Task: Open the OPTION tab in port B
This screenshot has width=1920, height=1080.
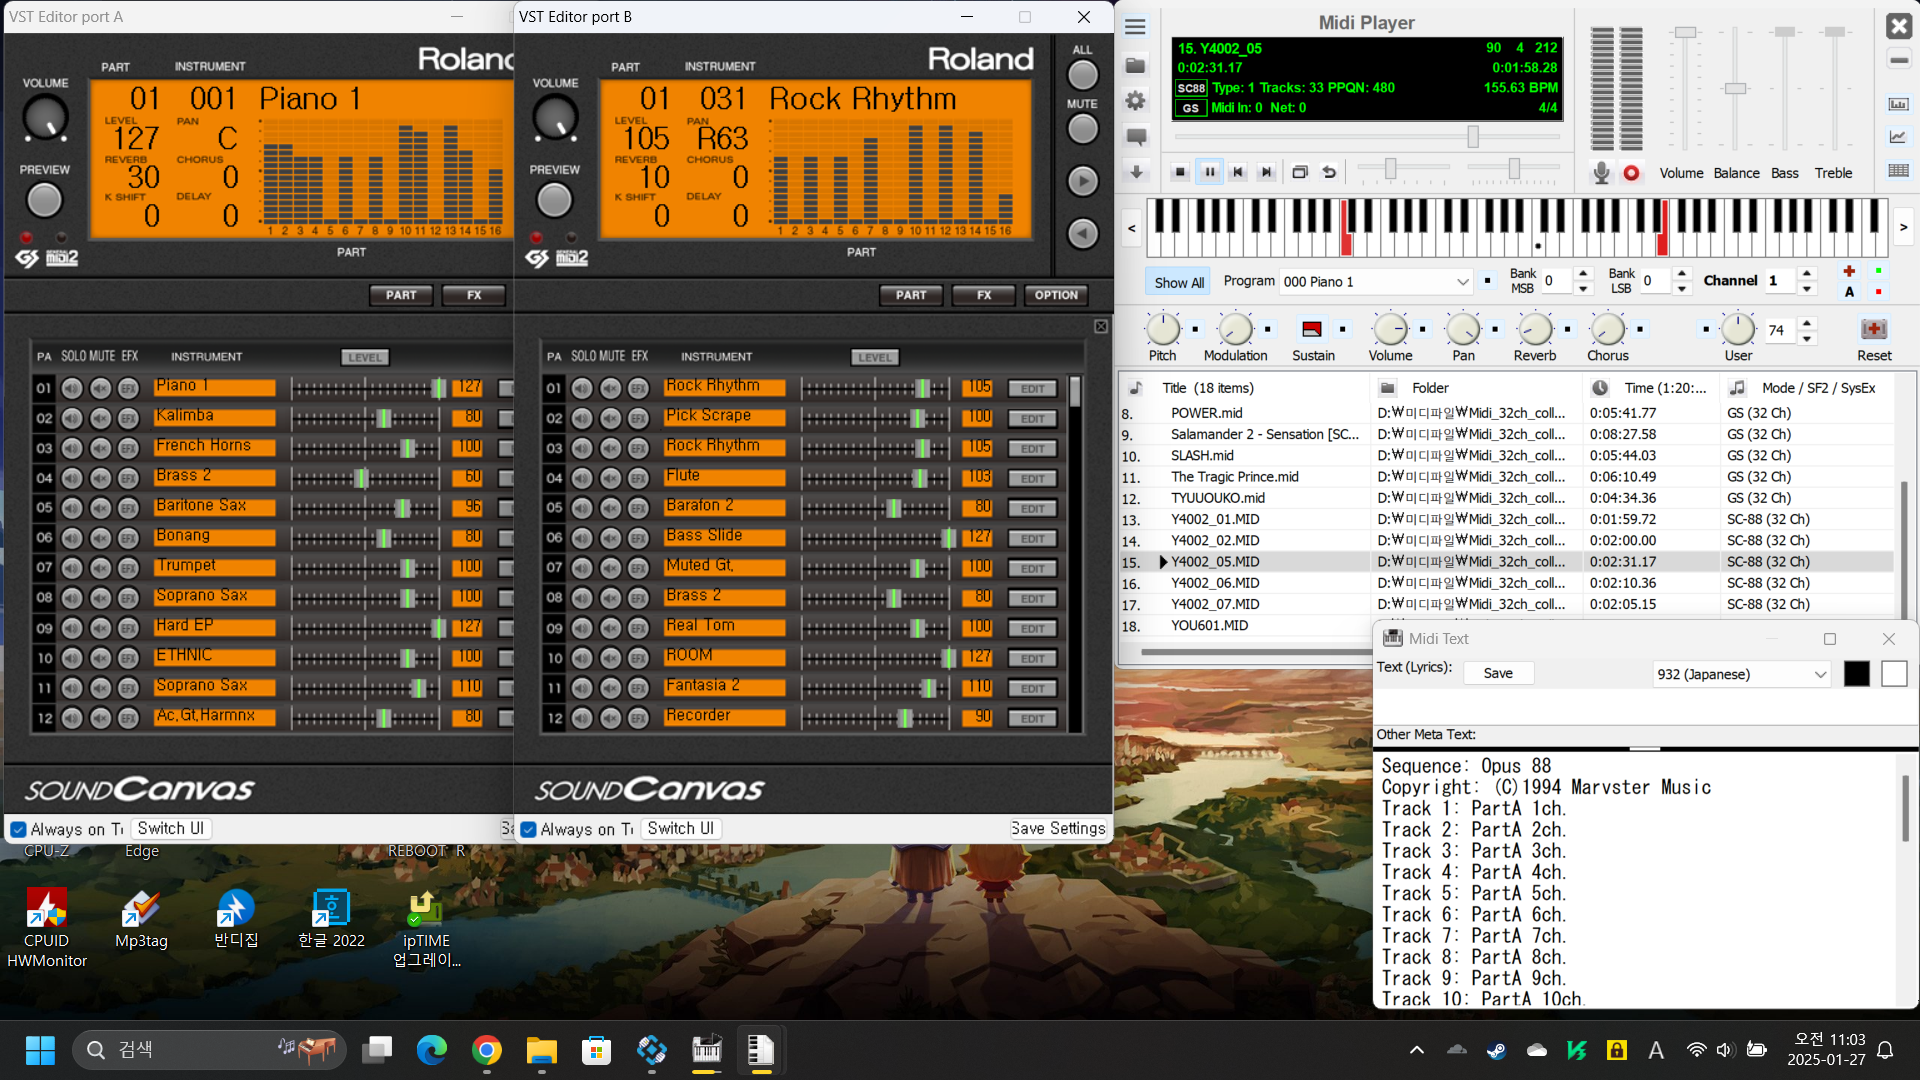Action: (1056, 295)
